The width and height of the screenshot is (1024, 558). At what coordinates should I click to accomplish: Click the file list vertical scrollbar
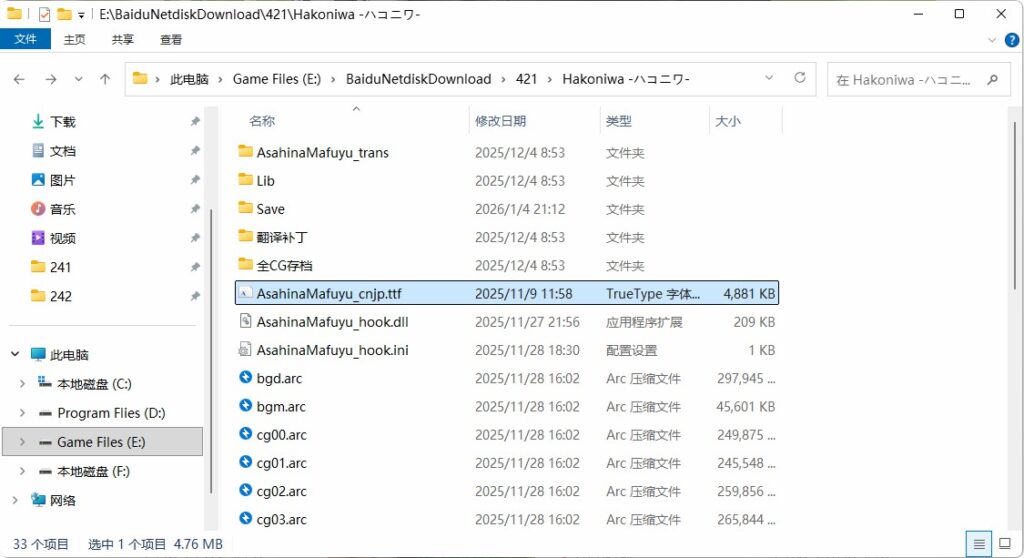click(x=1014, y=206)
